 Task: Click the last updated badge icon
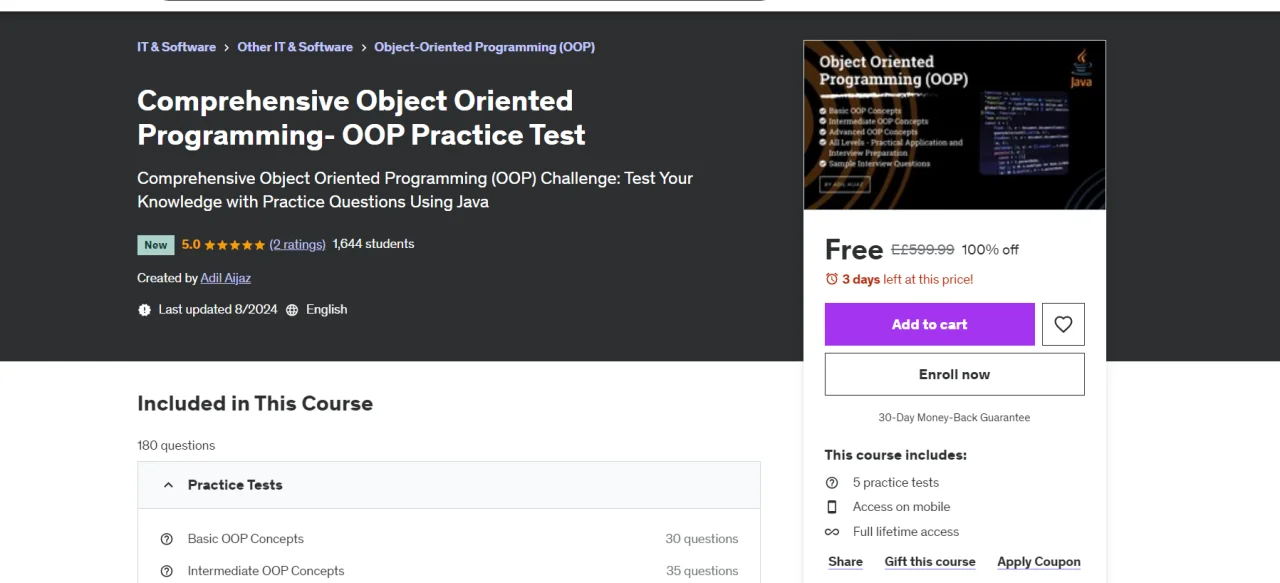(144, 310)
